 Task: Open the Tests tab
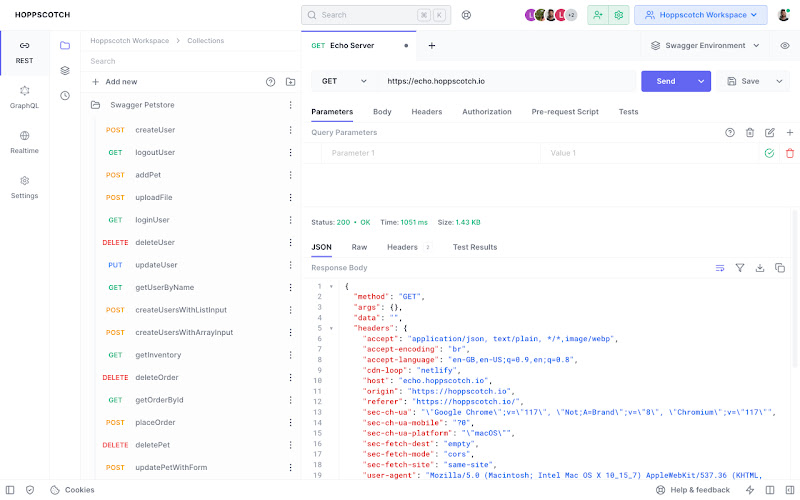point(628,112)
